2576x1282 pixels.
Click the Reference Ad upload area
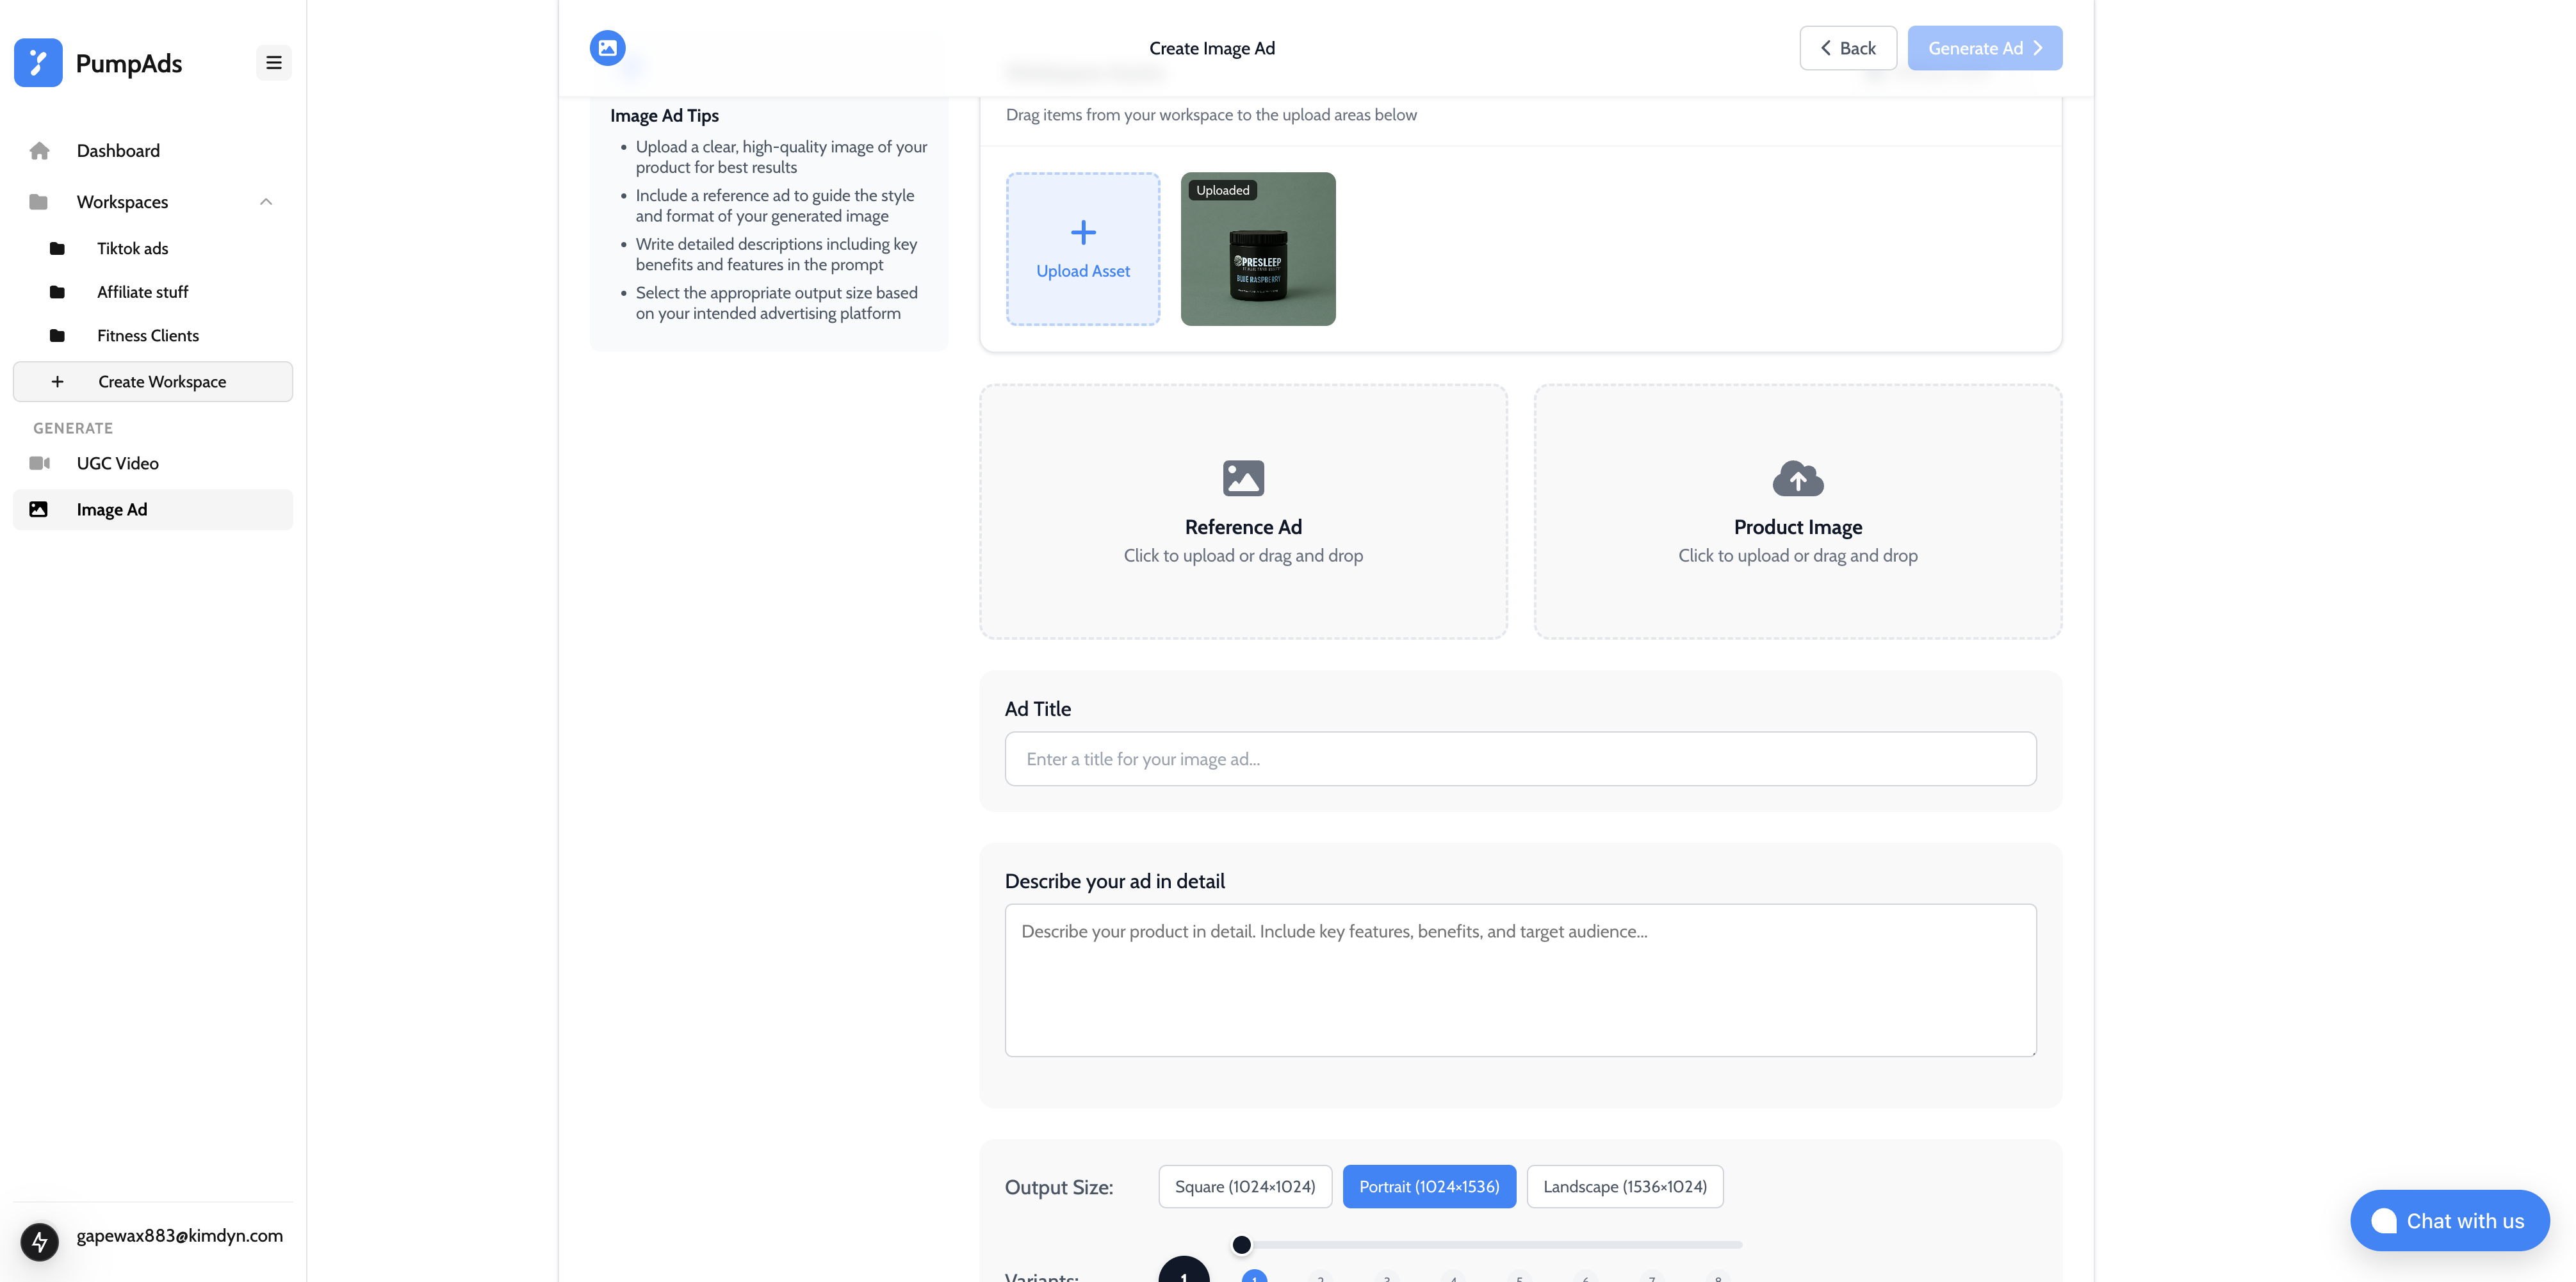click(x=1243, y=512)
